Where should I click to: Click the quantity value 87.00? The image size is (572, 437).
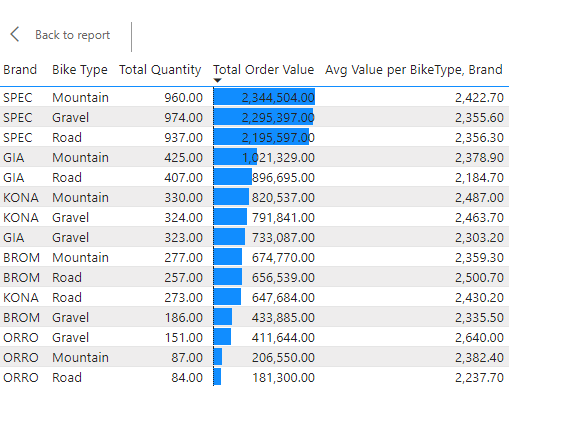(187, 358)
